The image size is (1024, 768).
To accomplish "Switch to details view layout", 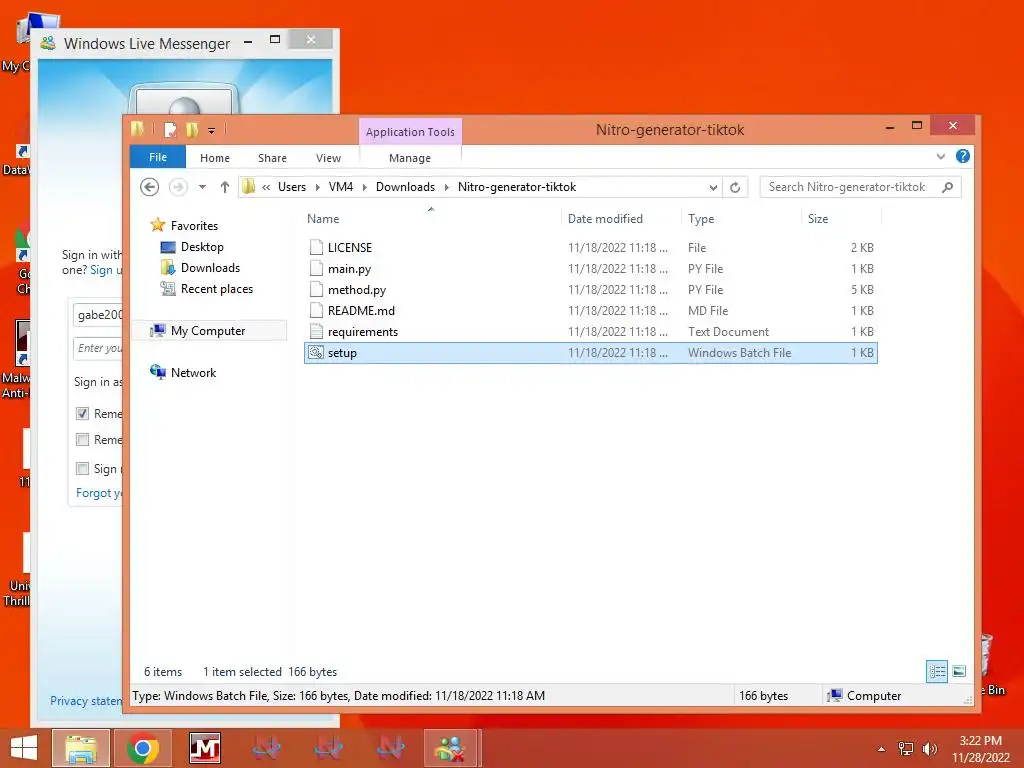I will [937, 671].
